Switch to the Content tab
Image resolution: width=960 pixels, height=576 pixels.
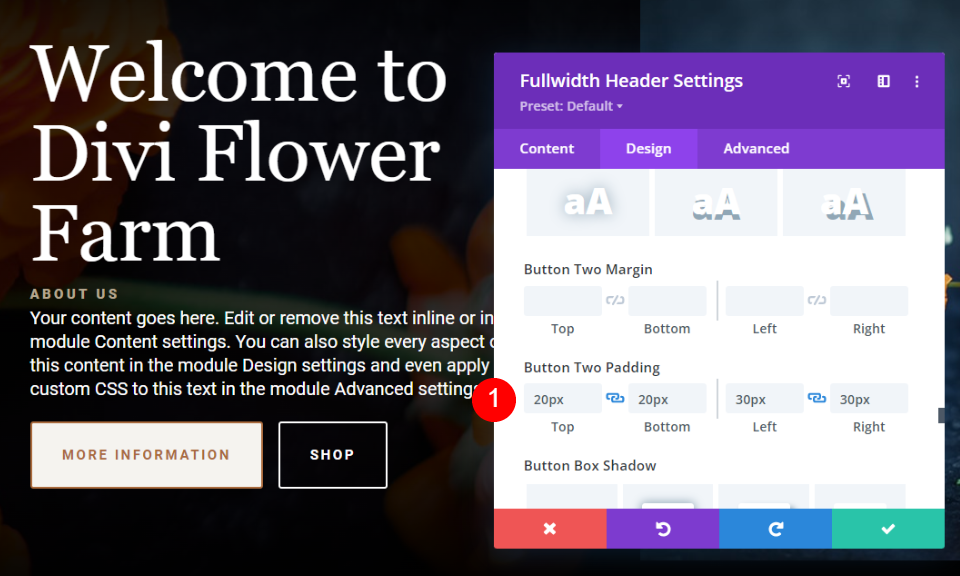coord(547,149)
